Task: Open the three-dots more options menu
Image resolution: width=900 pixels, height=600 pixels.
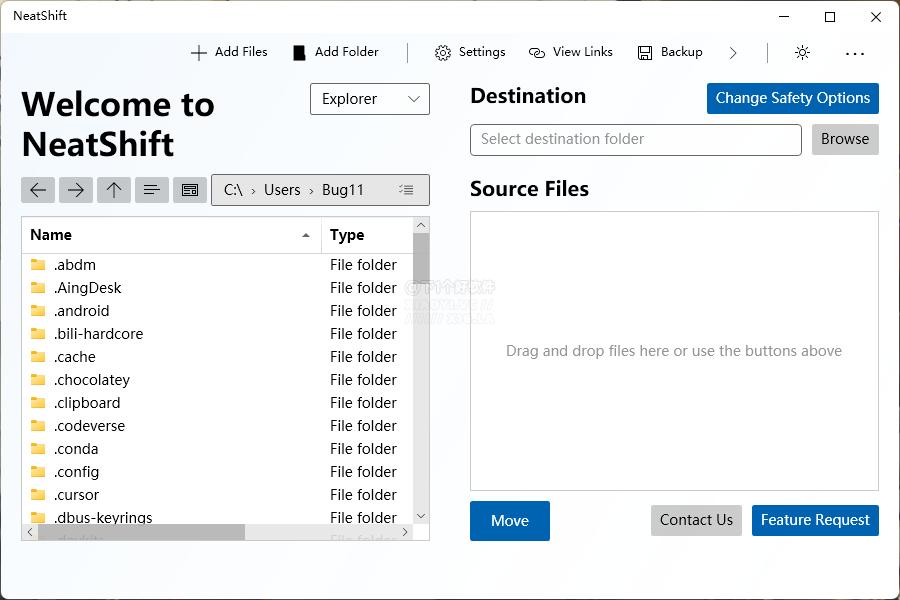Action: coord(854,53)
